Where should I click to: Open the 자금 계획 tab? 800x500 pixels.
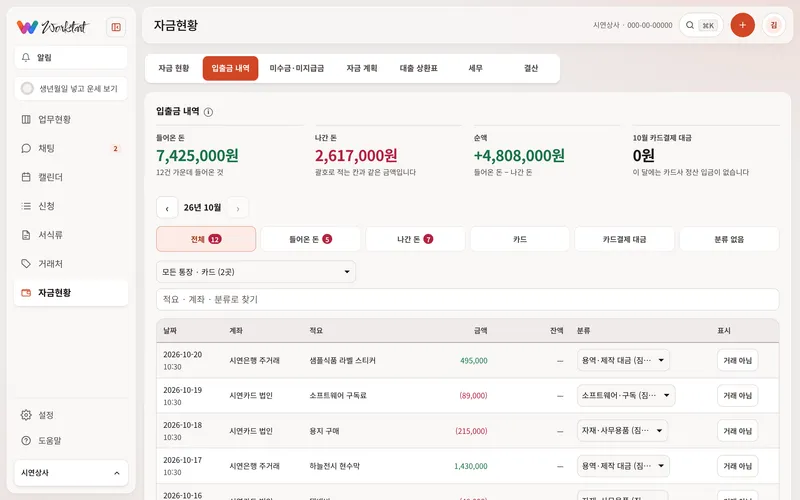tap(362, 68)
